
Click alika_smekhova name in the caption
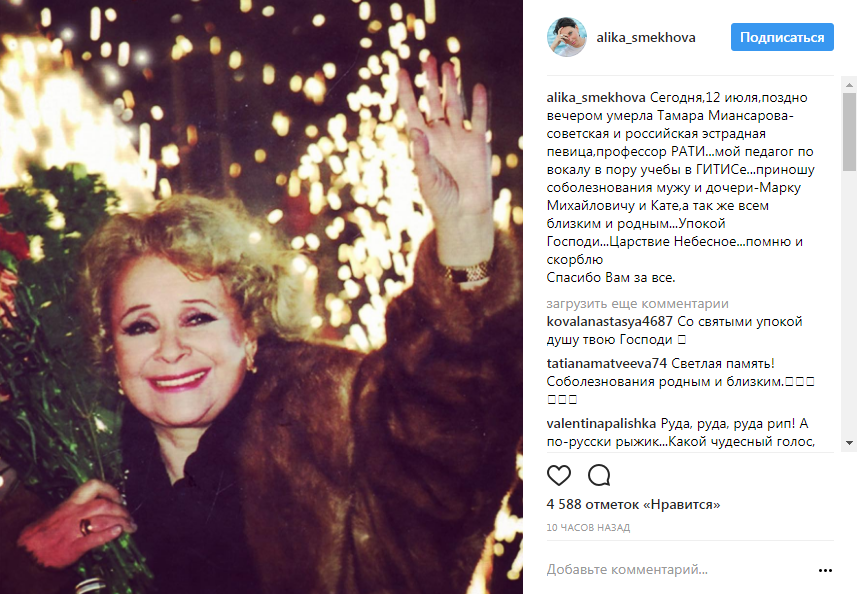tap(596, 98)
